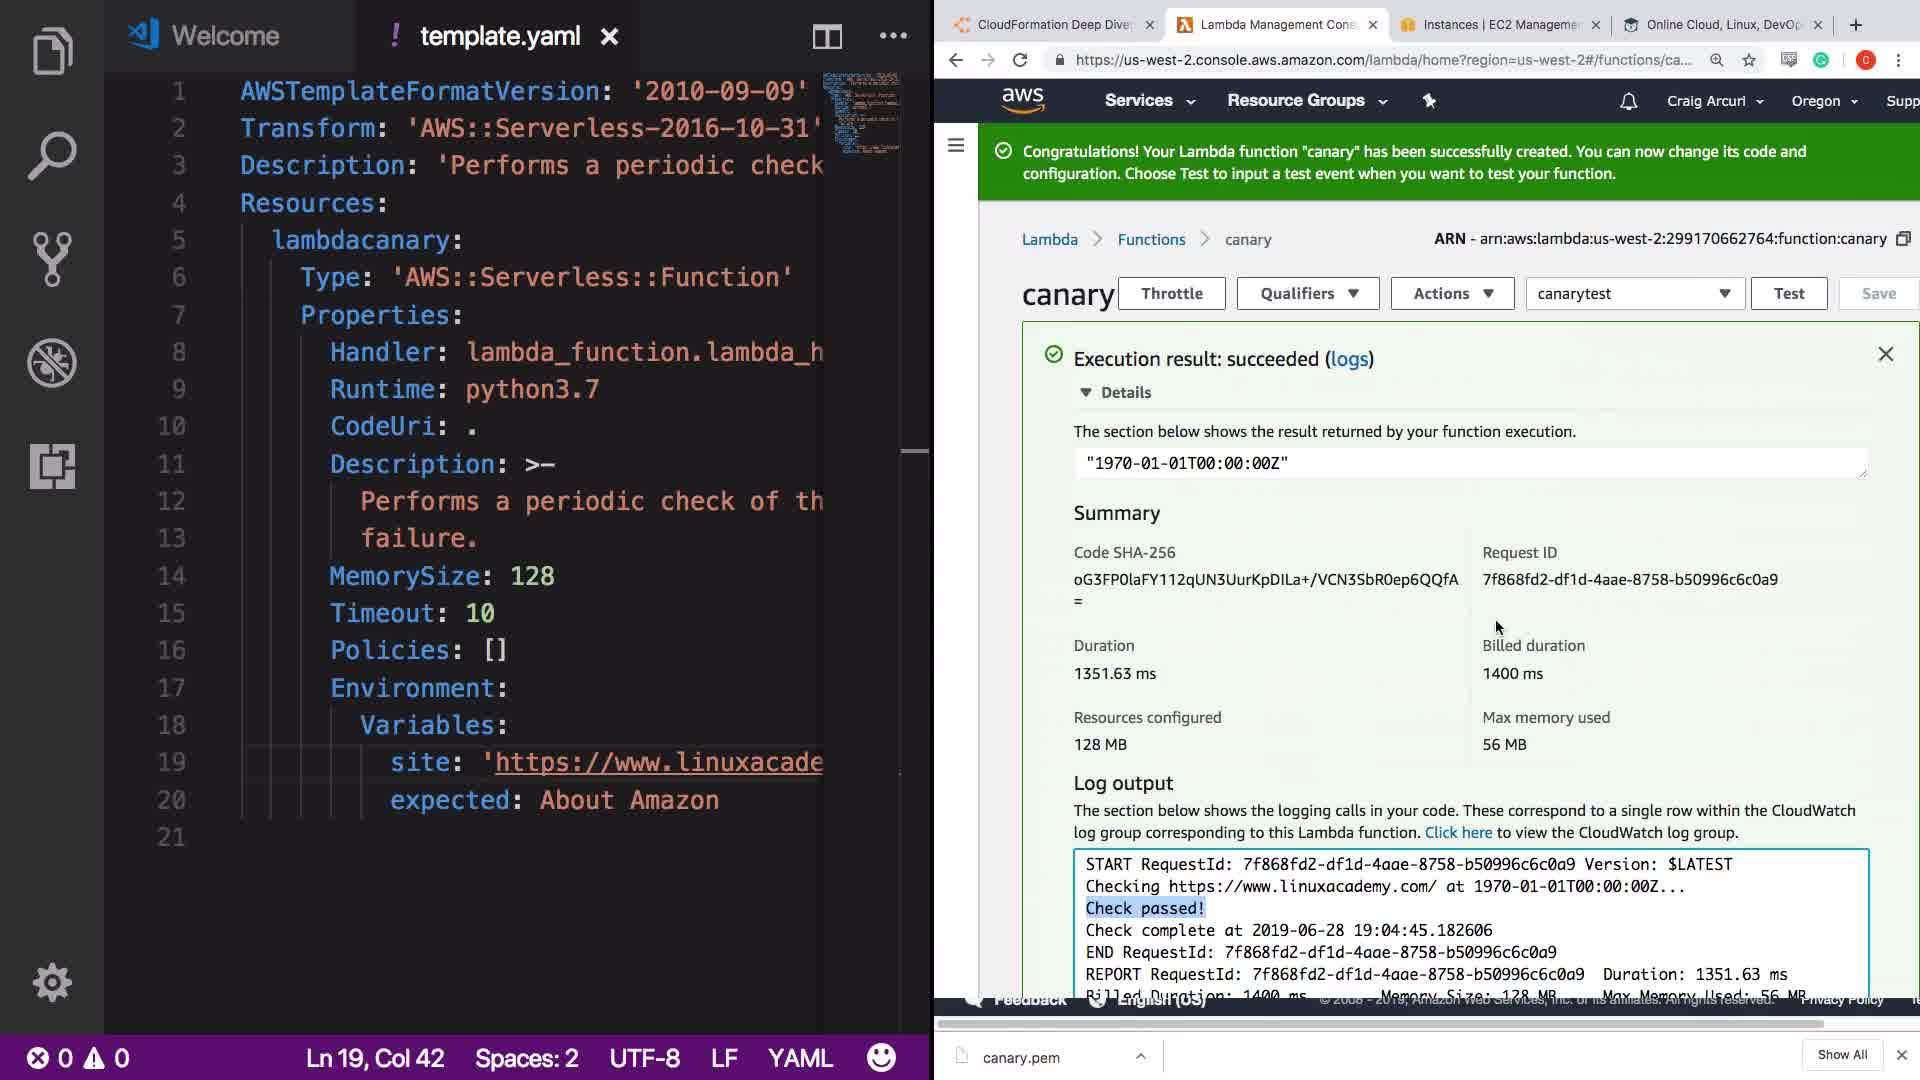
Task: Click the browser address bar URL
Action: pos(1383,60)
